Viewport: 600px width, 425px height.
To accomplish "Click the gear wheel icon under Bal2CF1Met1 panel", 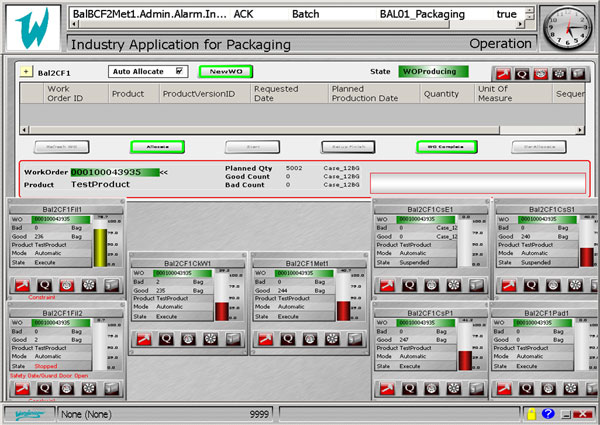I will [330, 339].
